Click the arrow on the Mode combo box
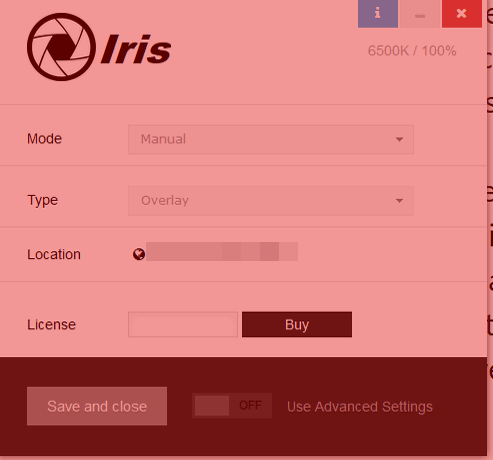 point(399,139)
